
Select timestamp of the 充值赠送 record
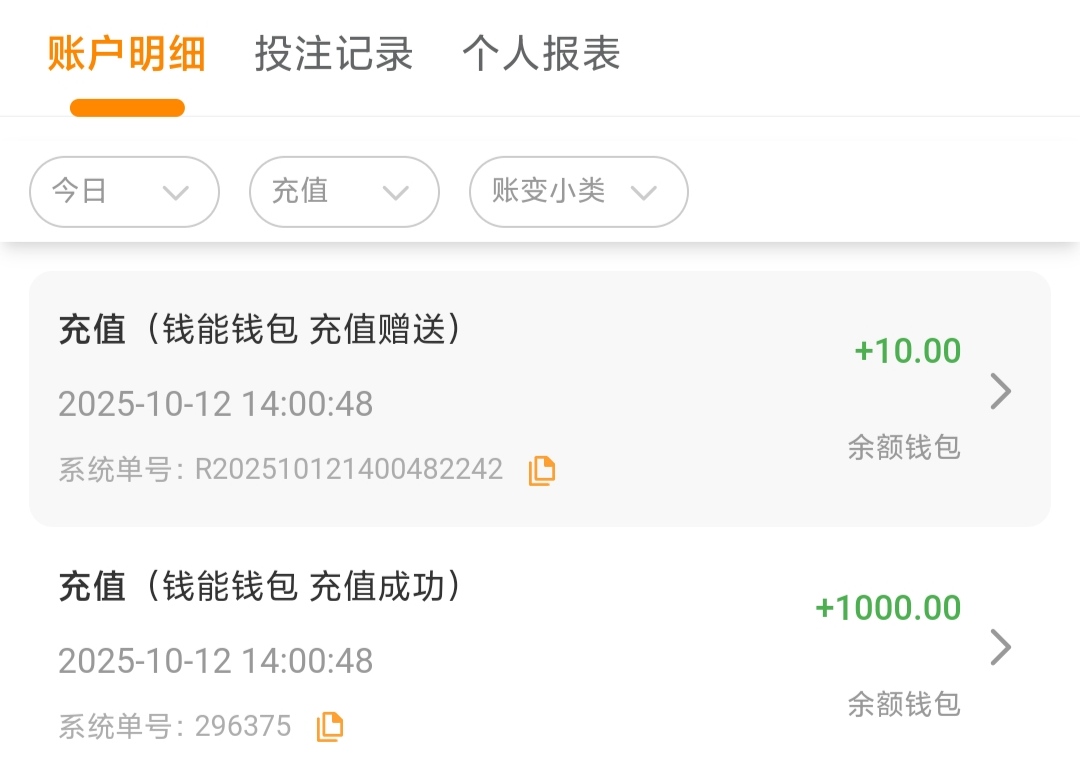tap(215, 405)
